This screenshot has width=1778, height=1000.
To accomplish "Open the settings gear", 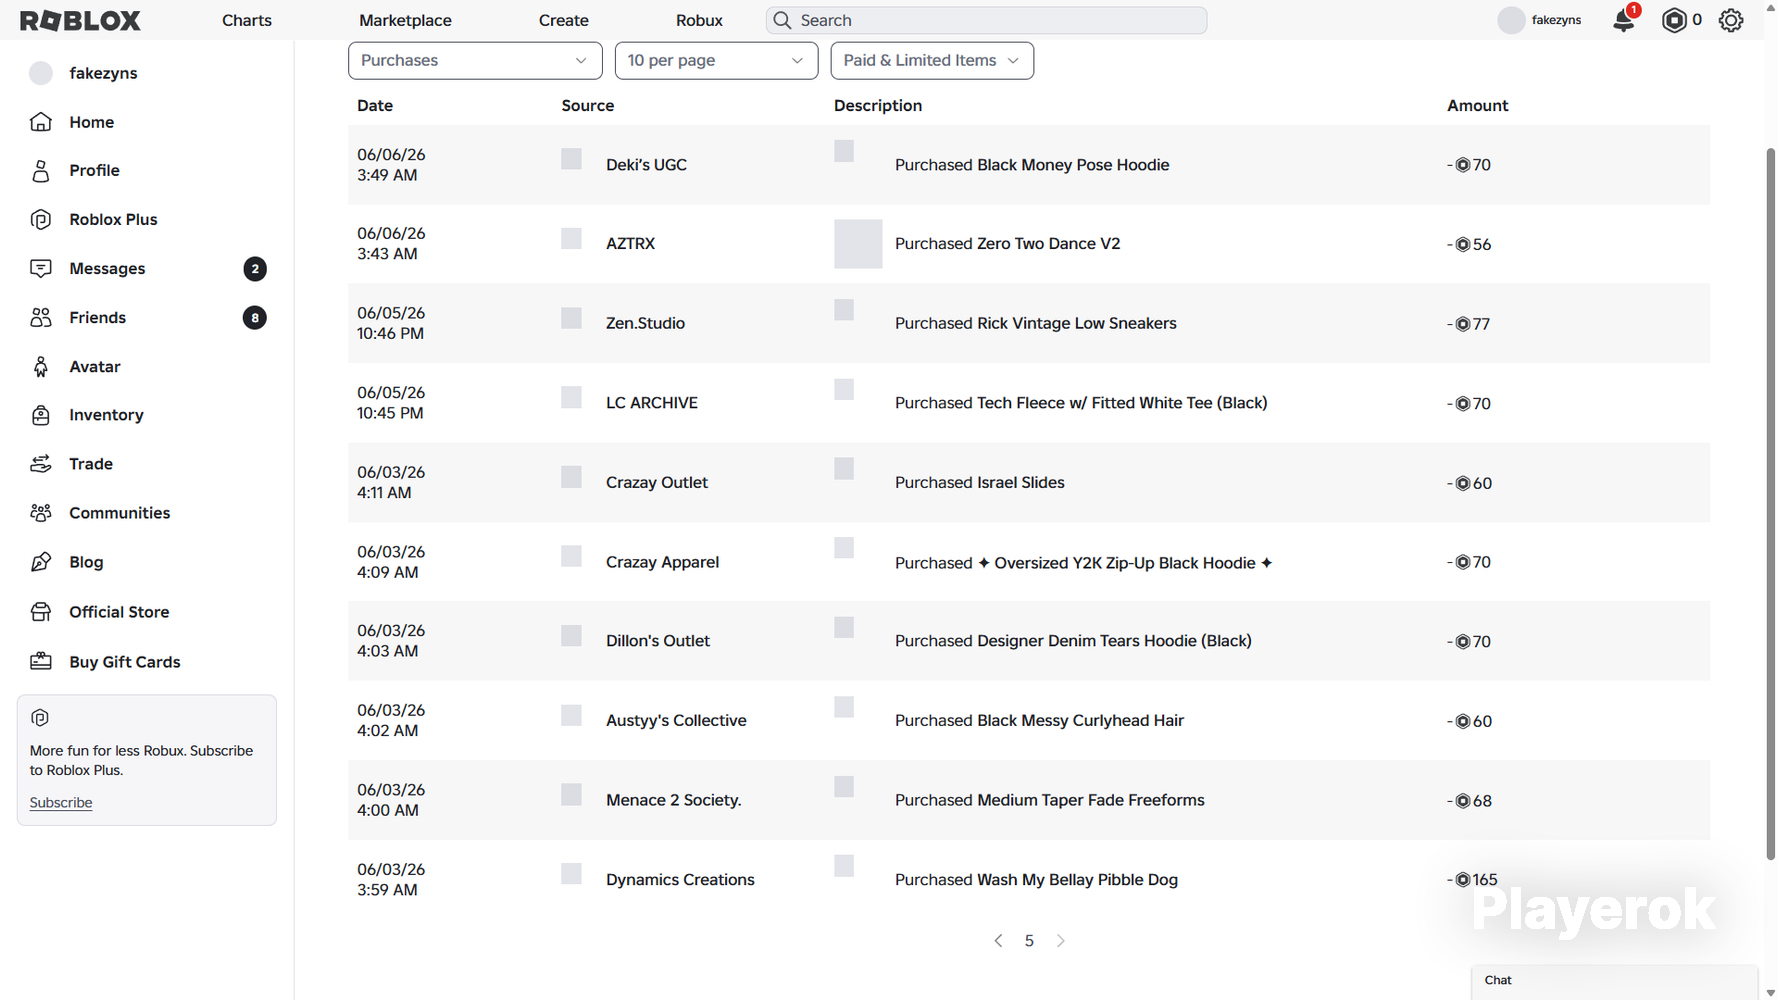I will pos(1731,20).
